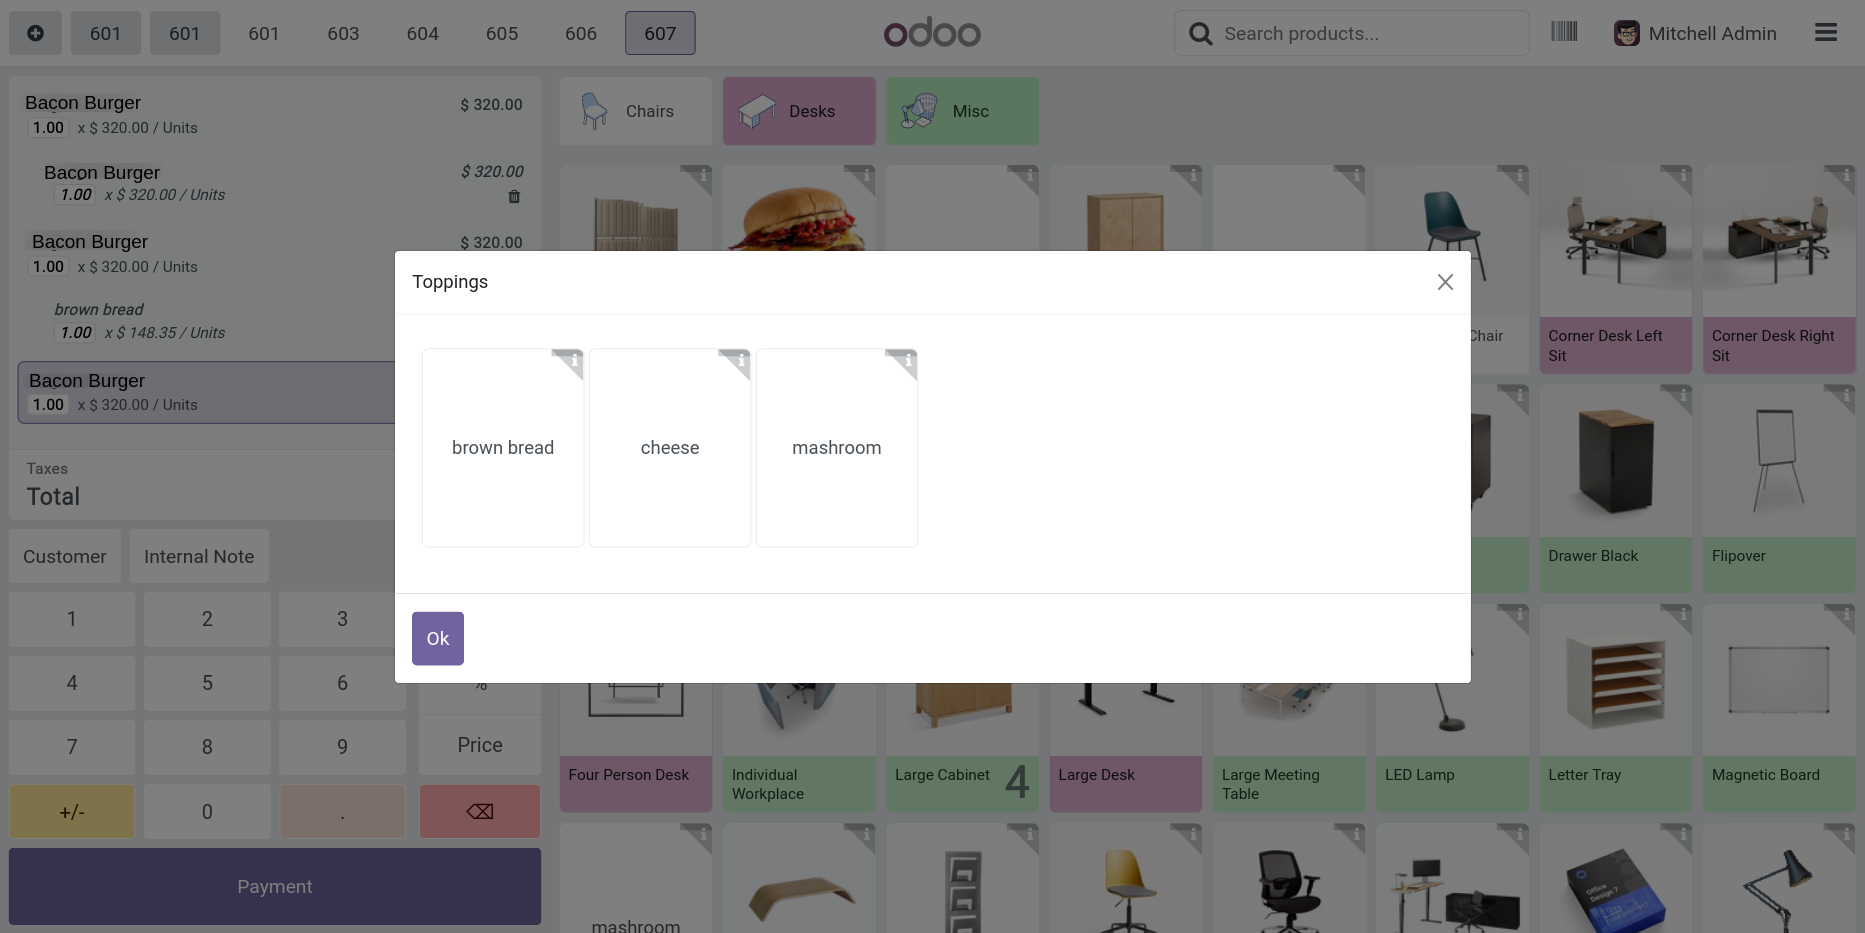Switch to order tab 607
This screenshot has height=933, width=1865.
pos(660,33)
